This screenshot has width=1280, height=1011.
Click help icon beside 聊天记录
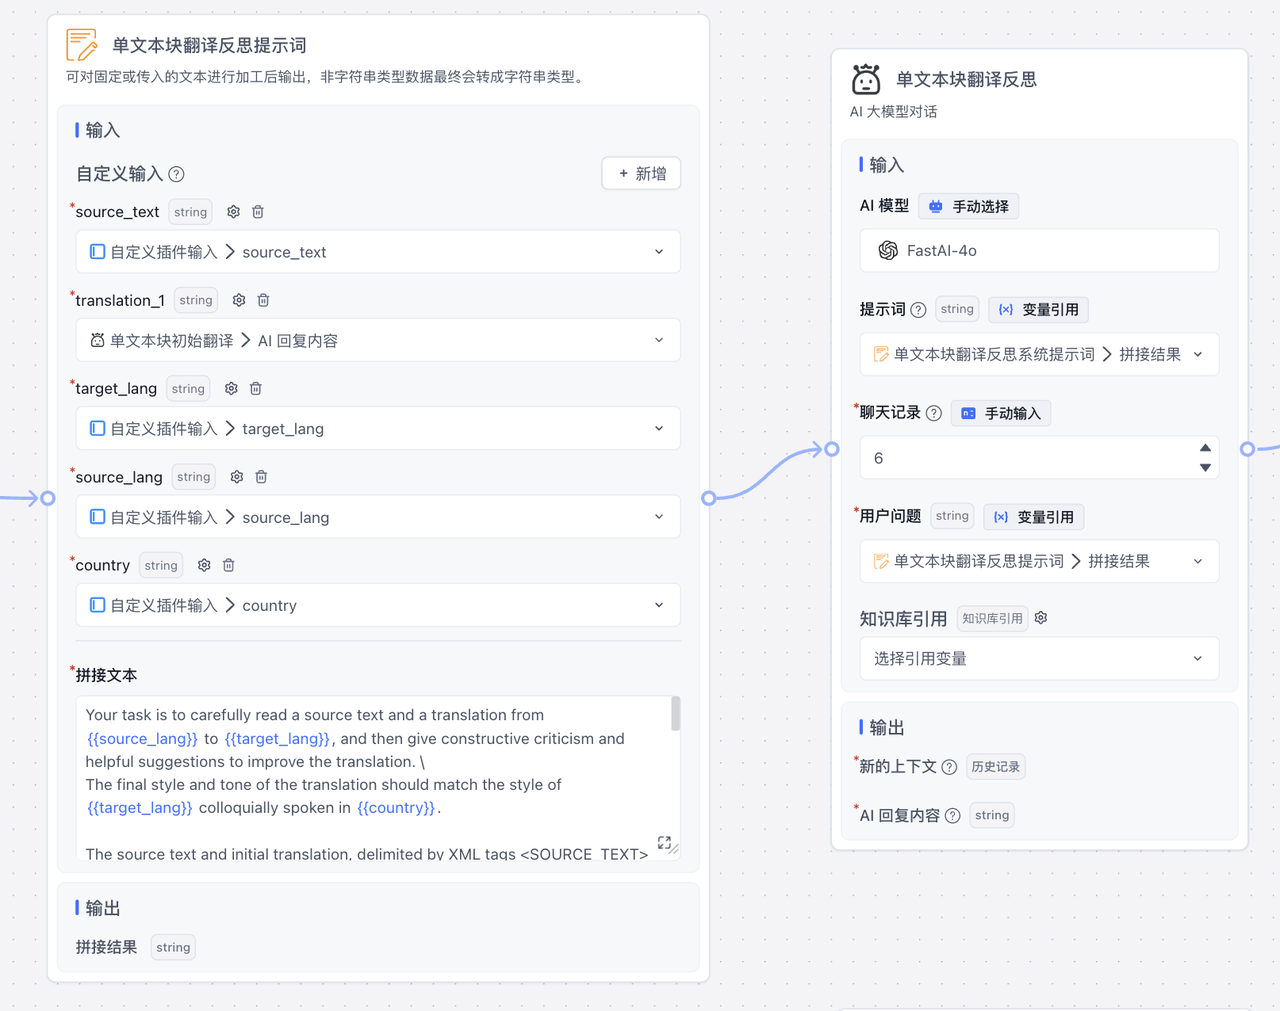coord(934,413)
